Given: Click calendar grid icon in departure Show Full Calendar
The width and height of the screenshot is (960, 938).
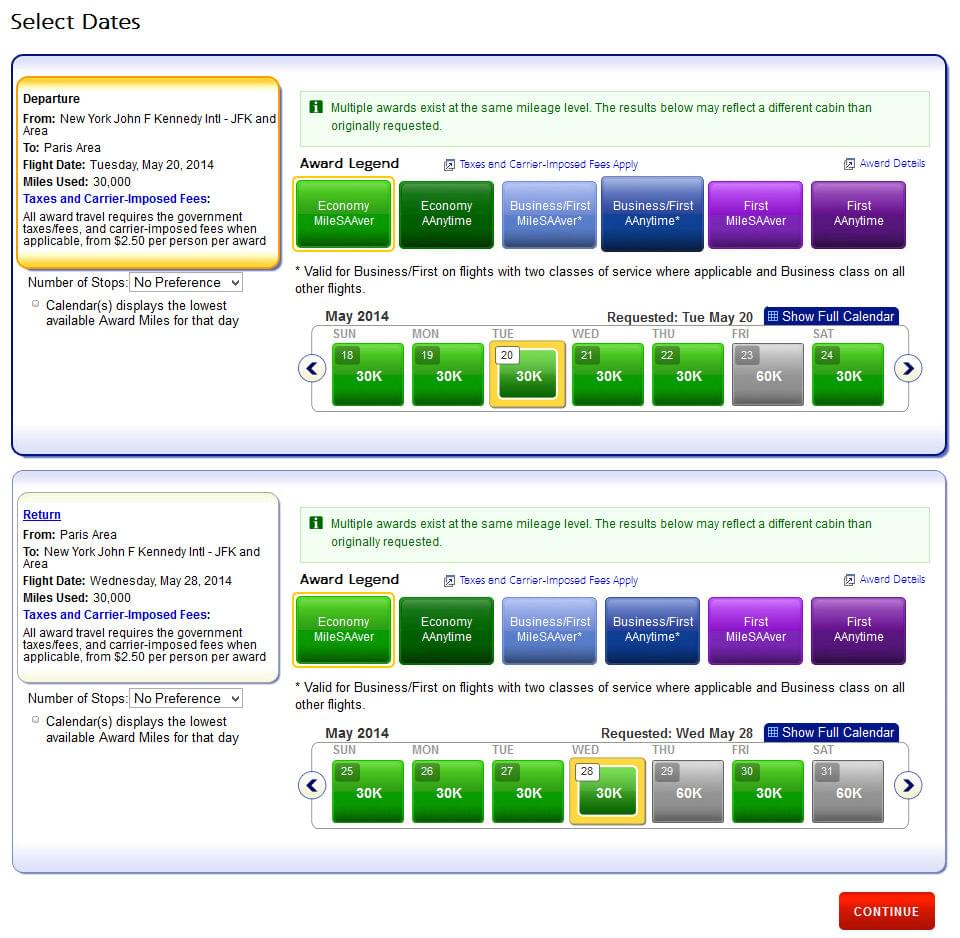Looking at the screenshot, I should [x=773, y=316].
